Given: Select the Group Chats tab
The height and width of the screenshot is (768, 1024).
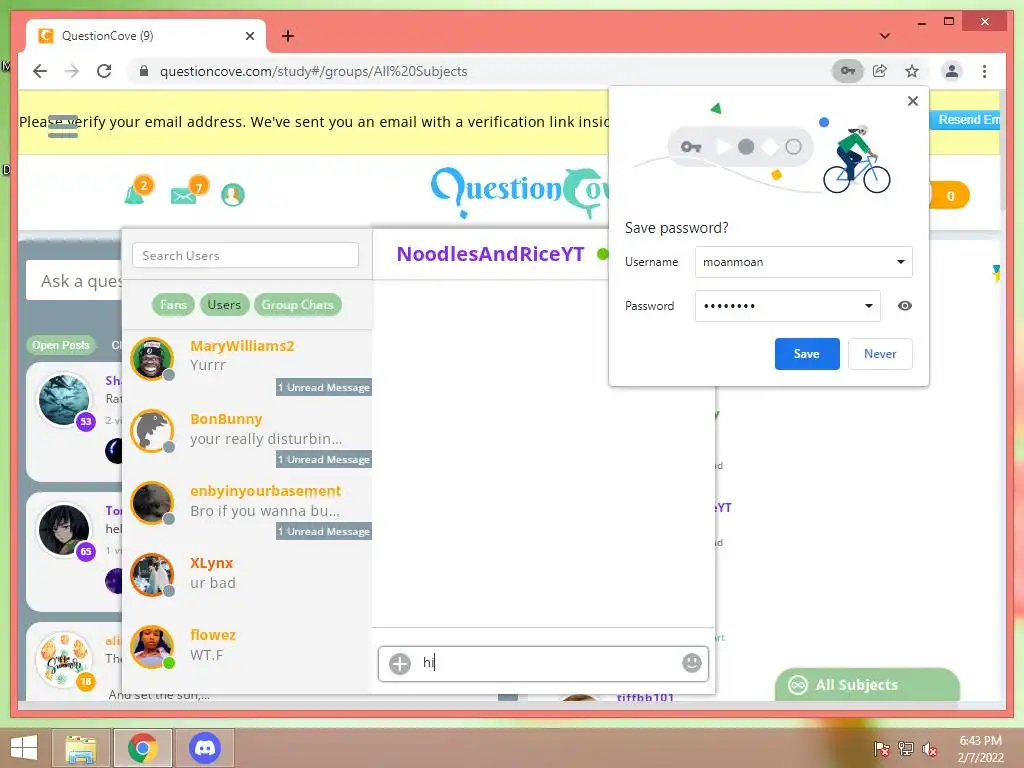Looking at the screenshot, I should point(297,304).
